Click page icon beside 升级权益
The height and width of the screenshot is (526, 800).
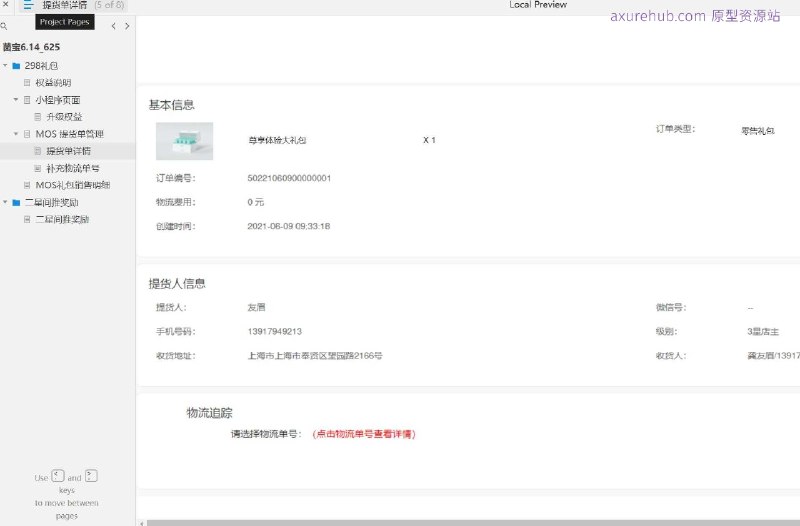click(38, 117)
